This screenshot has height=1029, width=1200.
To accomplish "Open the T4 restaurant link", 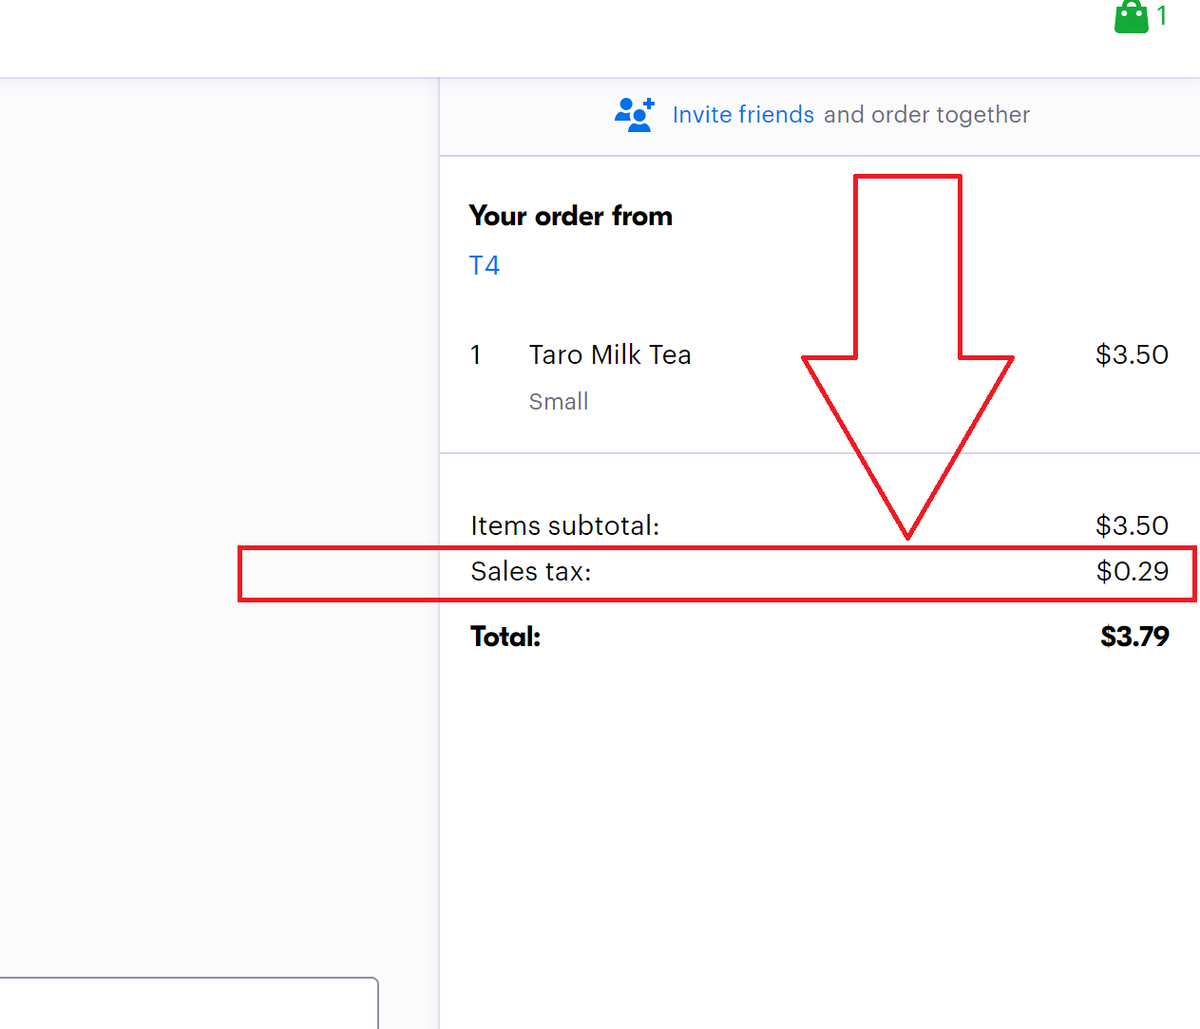I will pos(484,265).
